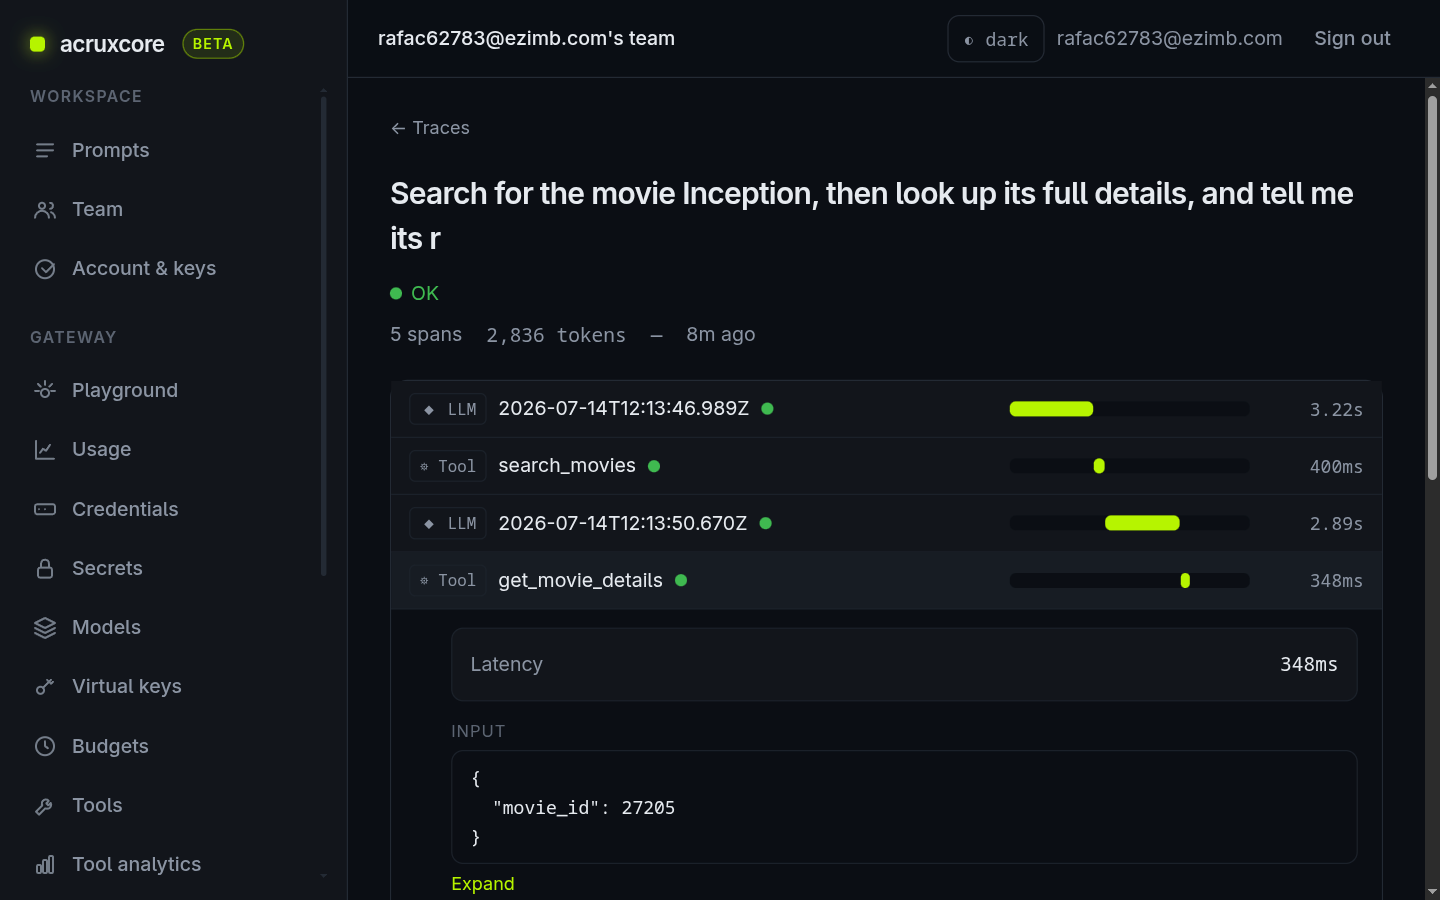
Task: Click the Account & keys checkmark icon
Action: [x=45, y=269]
